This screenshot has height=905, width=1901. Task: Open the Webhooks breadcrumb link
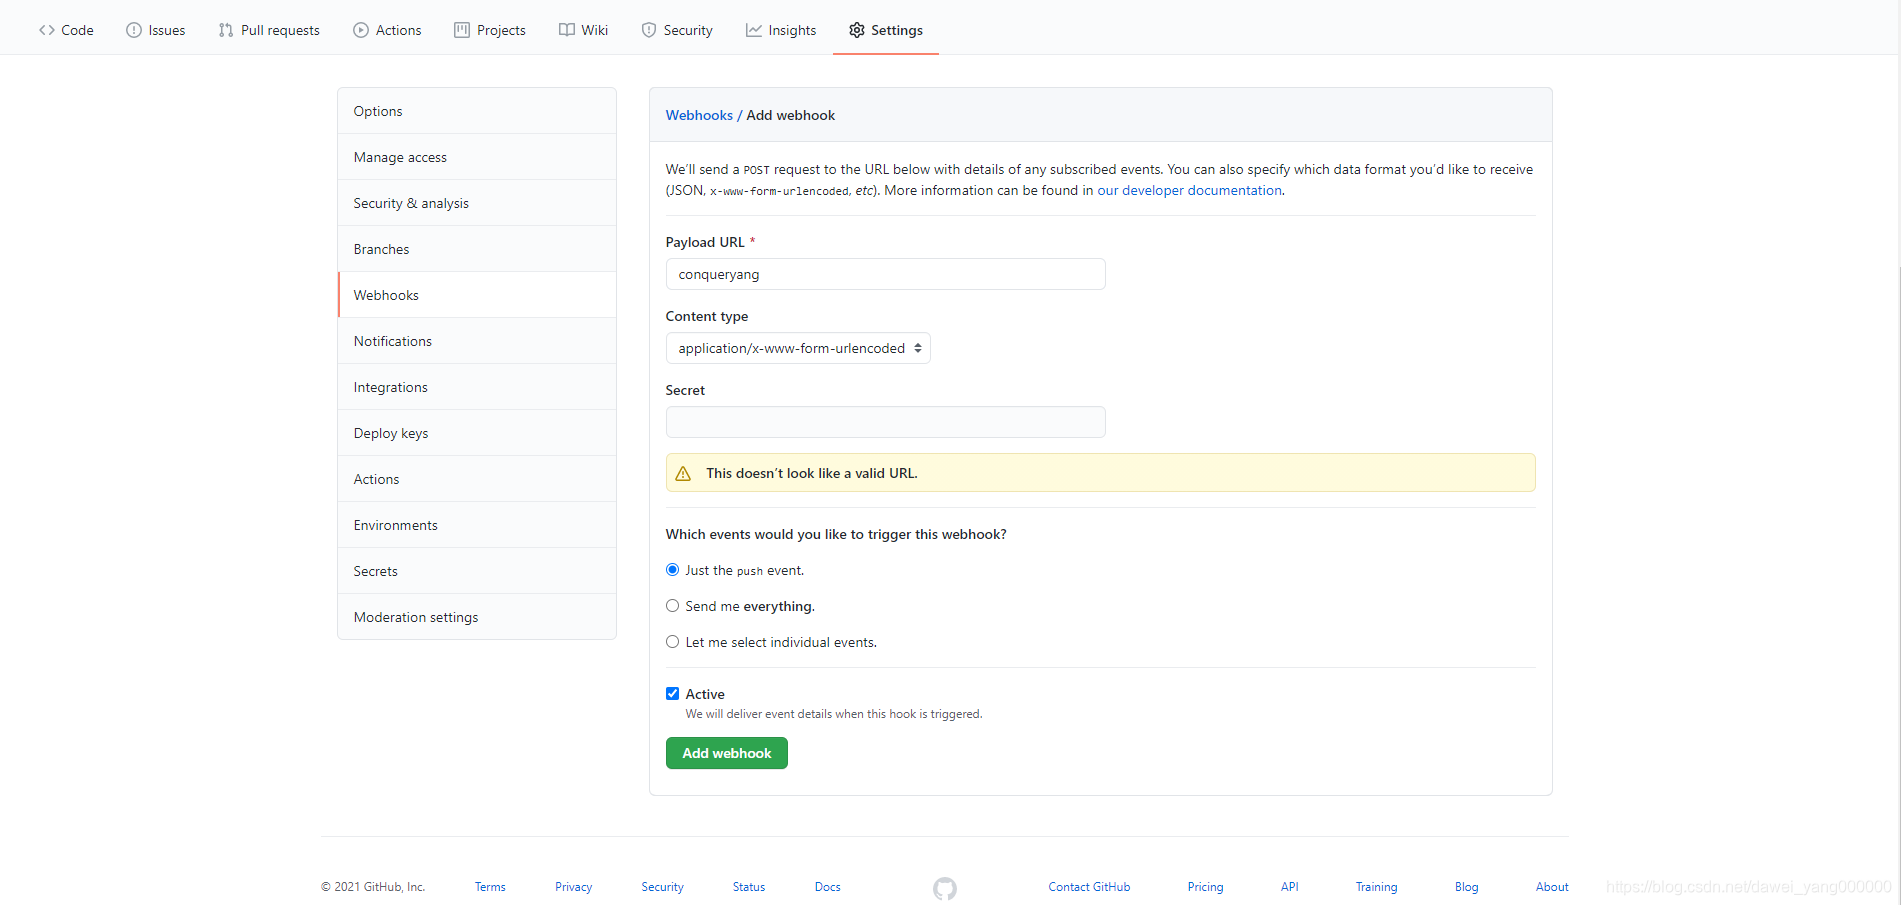699,115
